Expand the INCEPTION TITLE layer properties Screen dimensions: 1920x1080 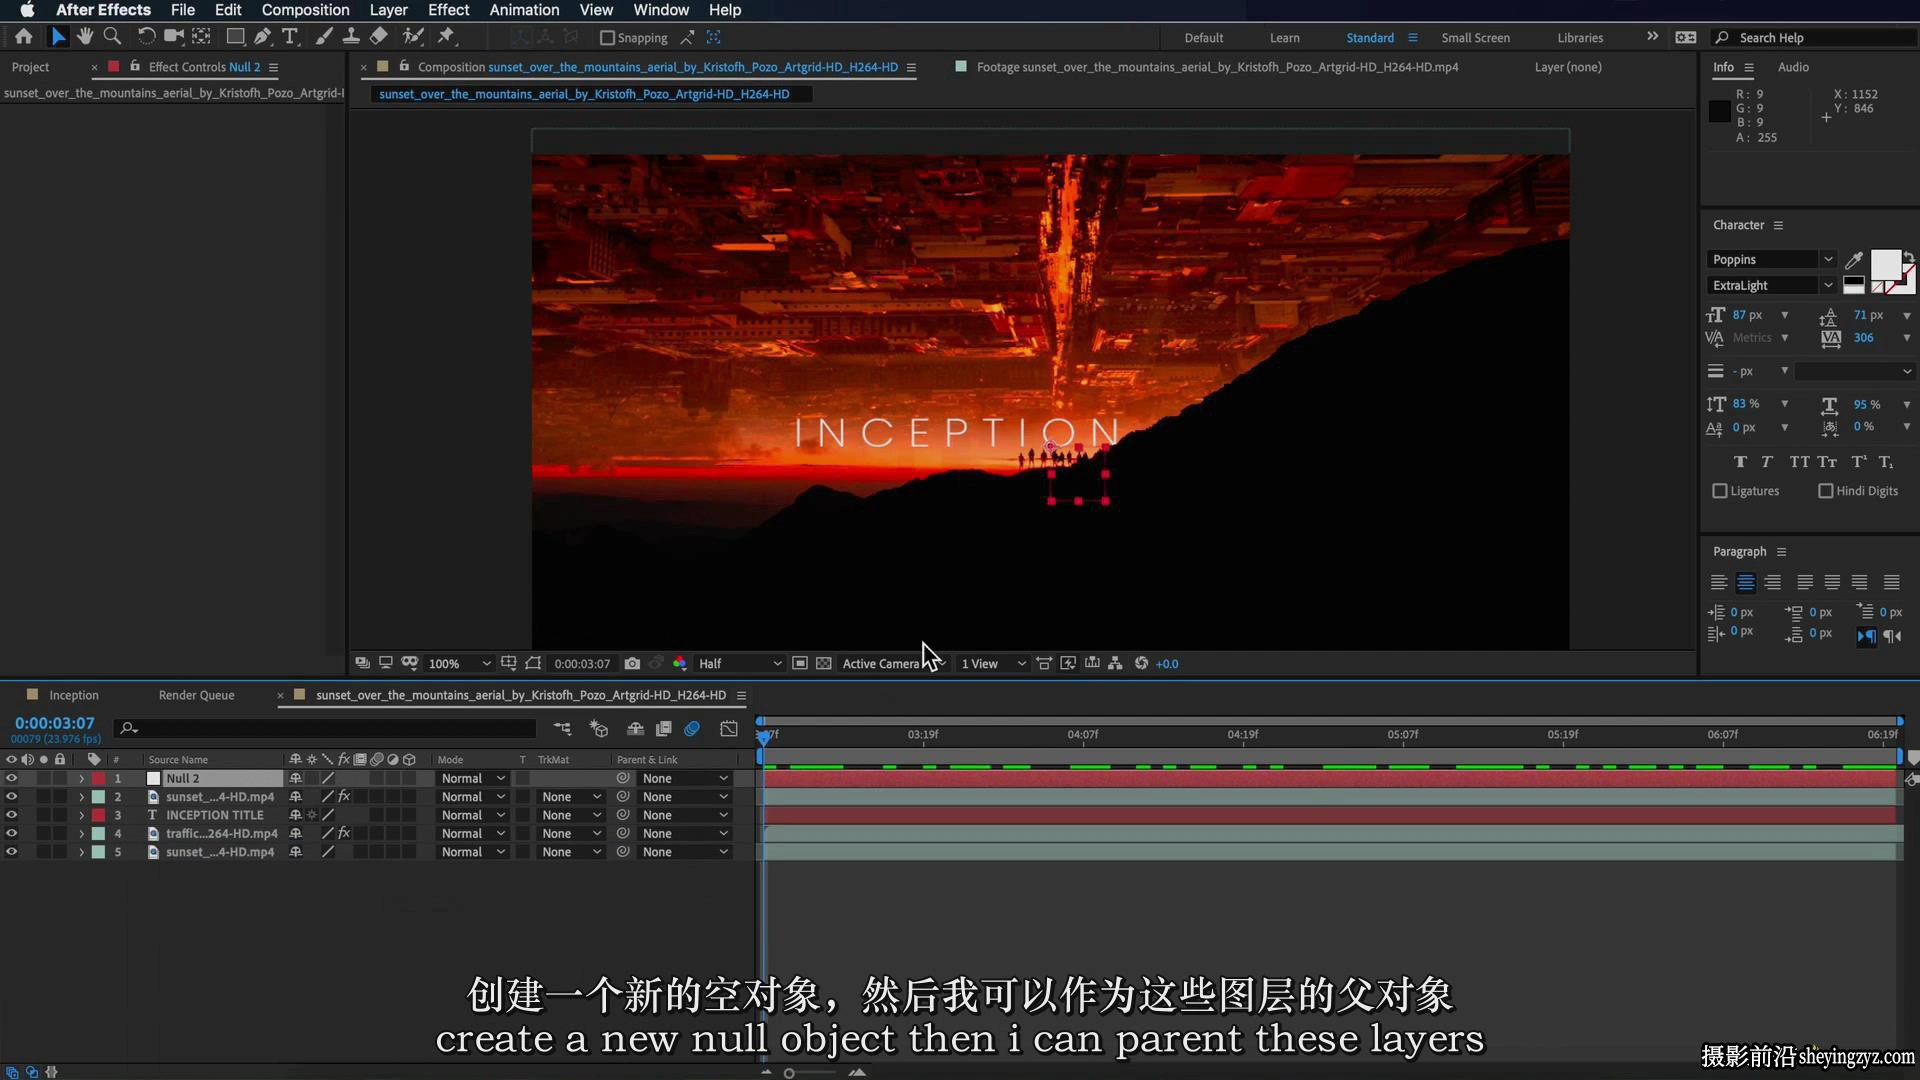pos(81,815)
